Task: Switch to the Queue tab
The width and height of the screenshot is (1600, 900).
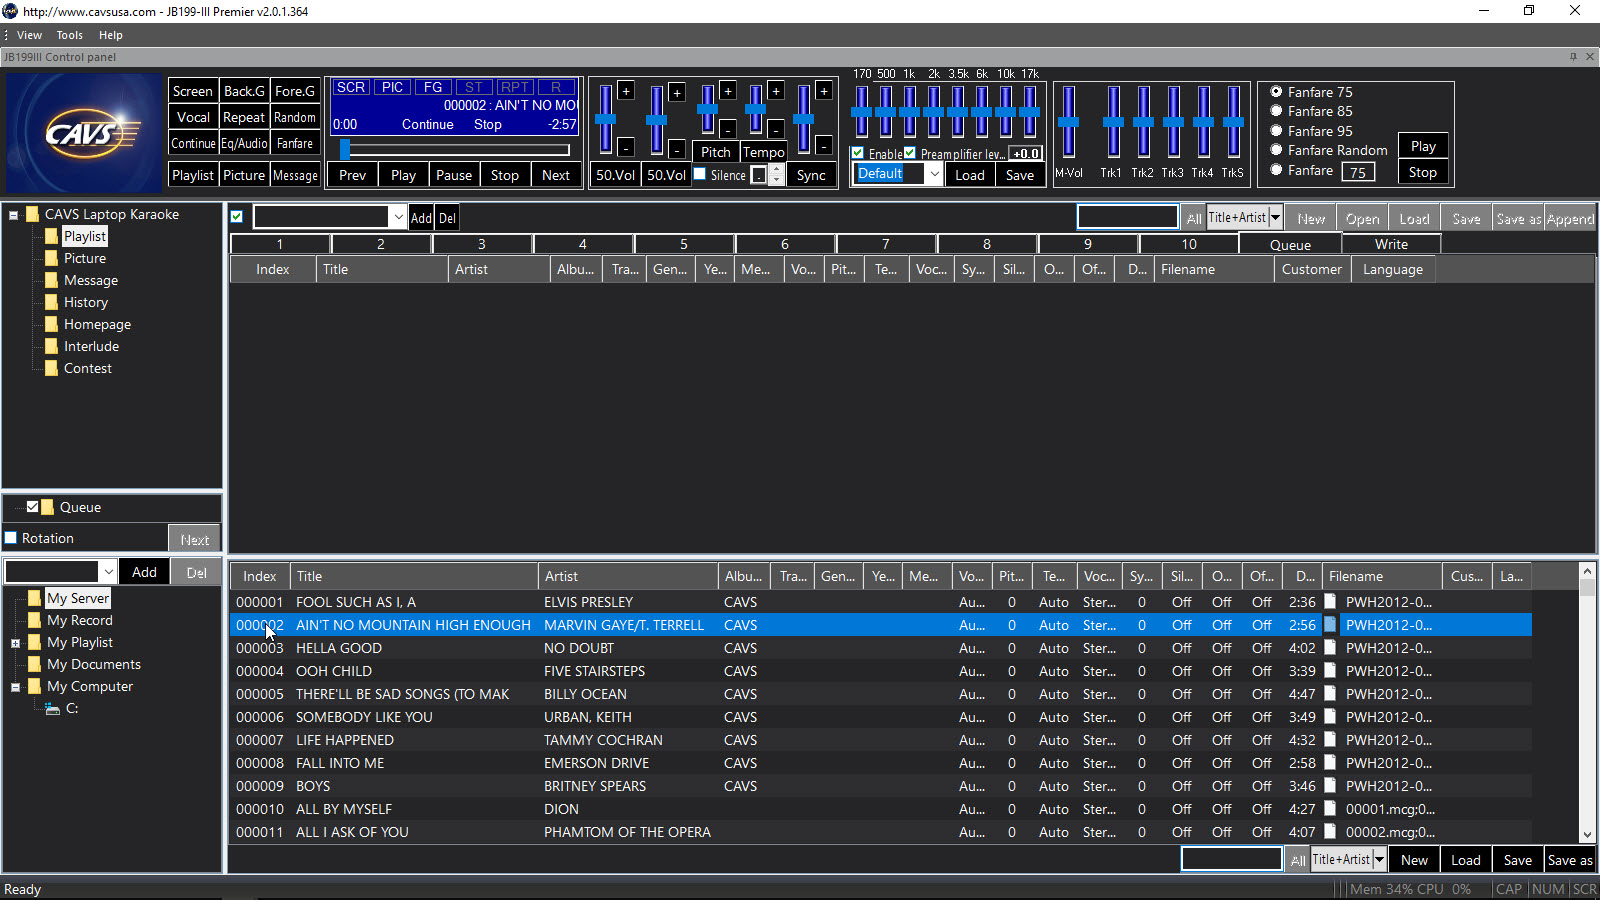Action: click(x=1290, y=244)
